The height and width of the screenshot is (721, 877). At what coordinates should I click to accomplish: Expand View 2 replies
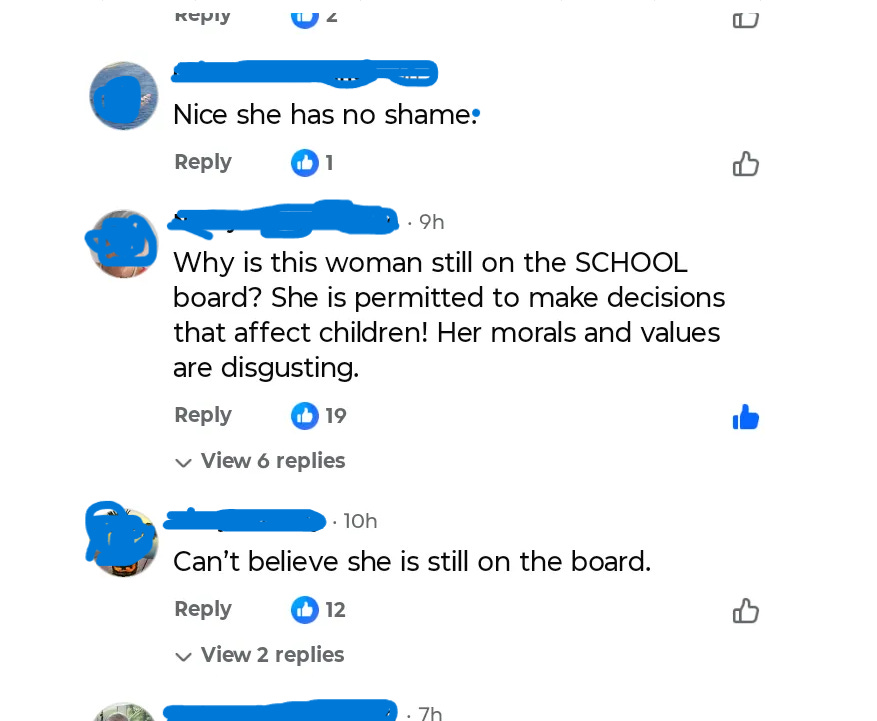point(260,654)
